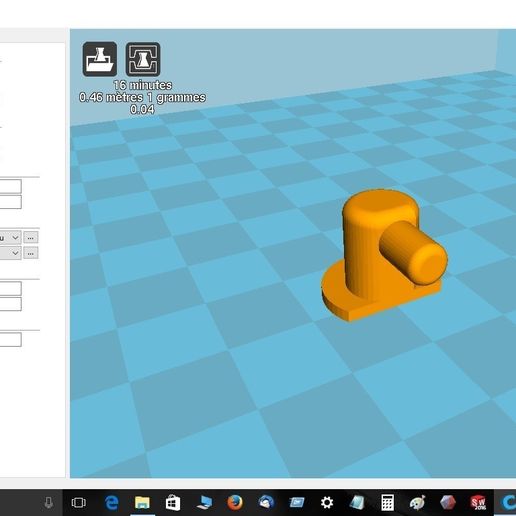The height and width of the screenshot is (516, 516).
Task: Click the '0.46 mètres 1 grammes' text
Action: click(142, 97)
